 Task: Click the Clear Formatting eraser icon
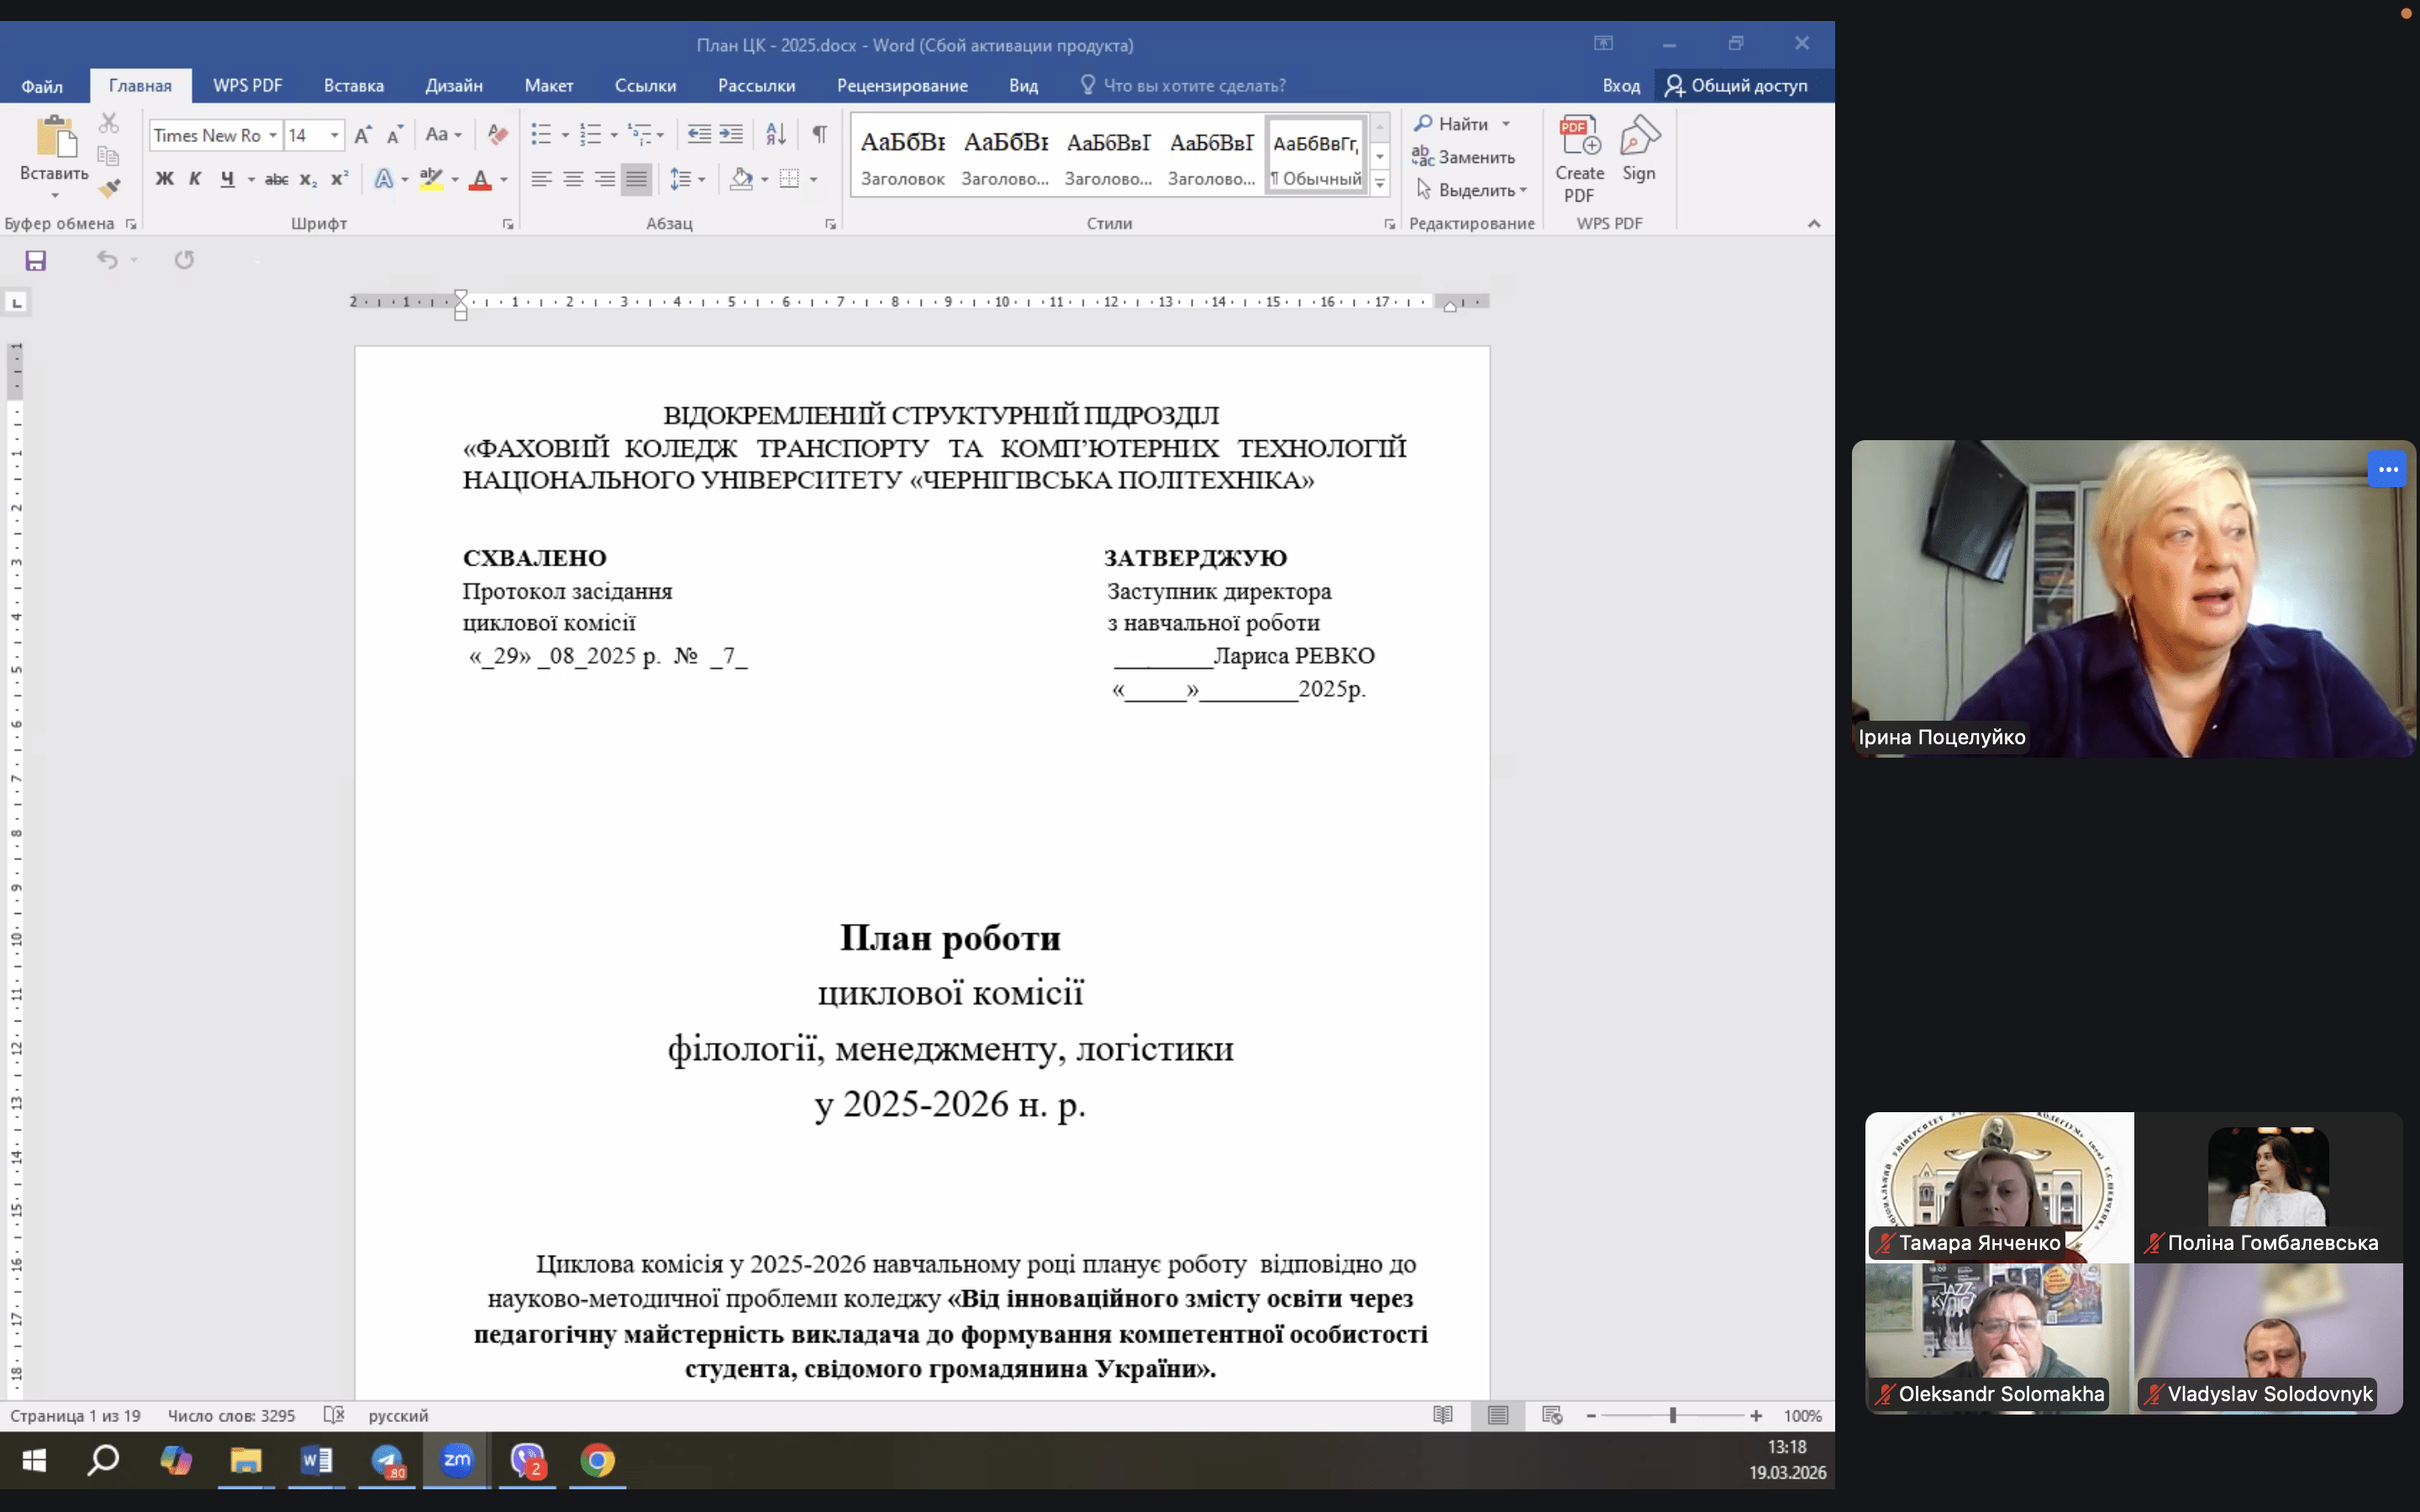tap(497, 134)
